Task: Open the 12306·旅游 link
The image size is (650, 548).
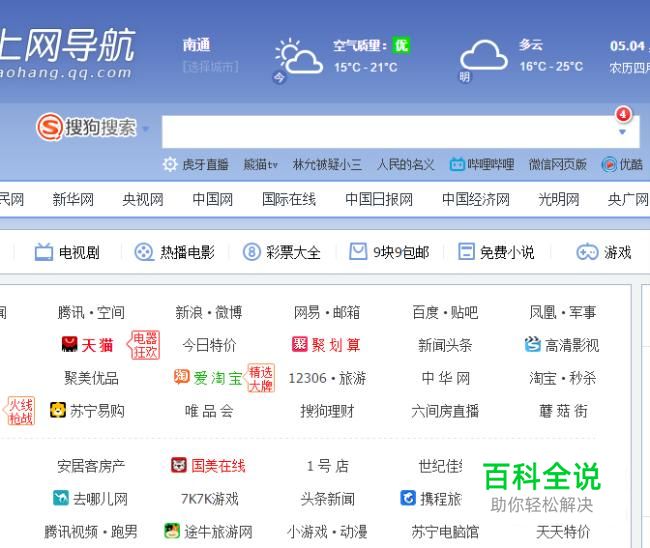Action: [x=327, y=378]
